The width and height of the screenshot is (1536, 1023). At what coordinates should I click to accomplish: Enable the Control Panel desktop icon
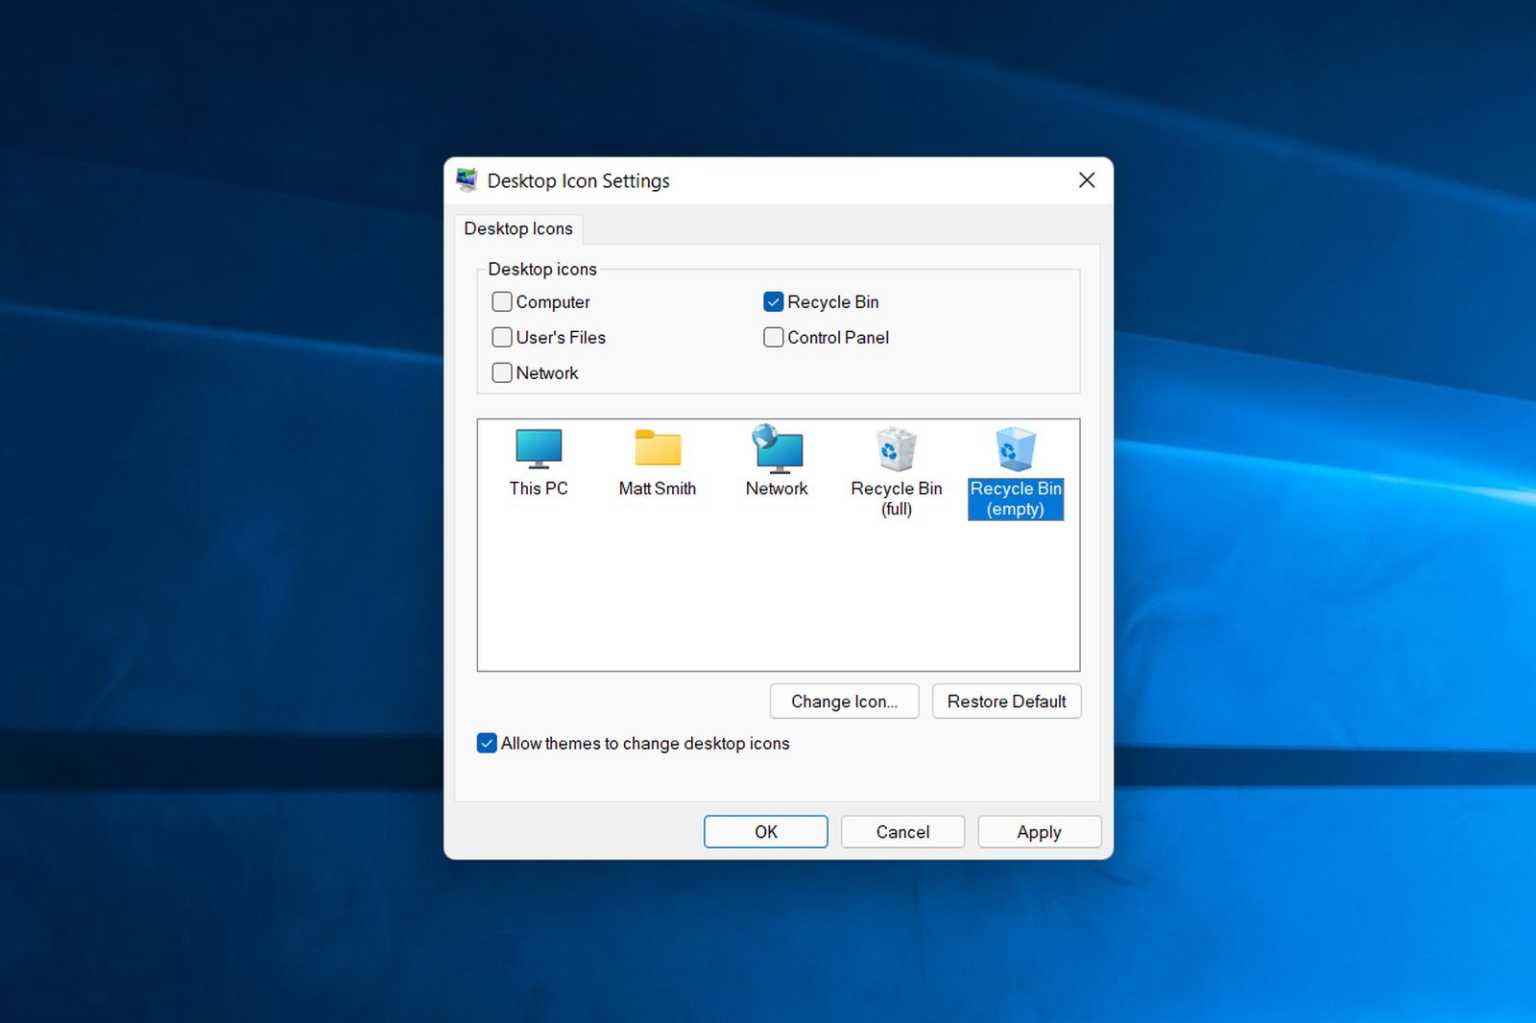pyautogui.click(x=773, y=337)
